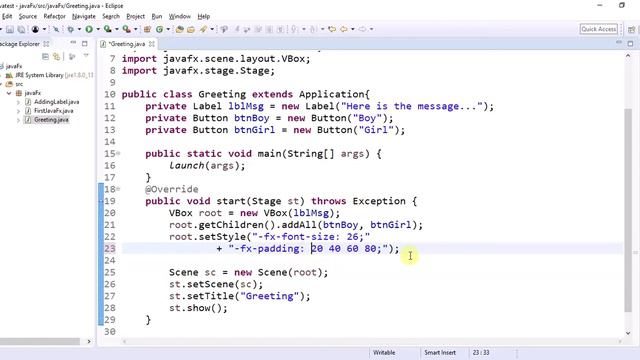Click the New Java Class icon
The image size is (640, 360).
coord(159,29)
